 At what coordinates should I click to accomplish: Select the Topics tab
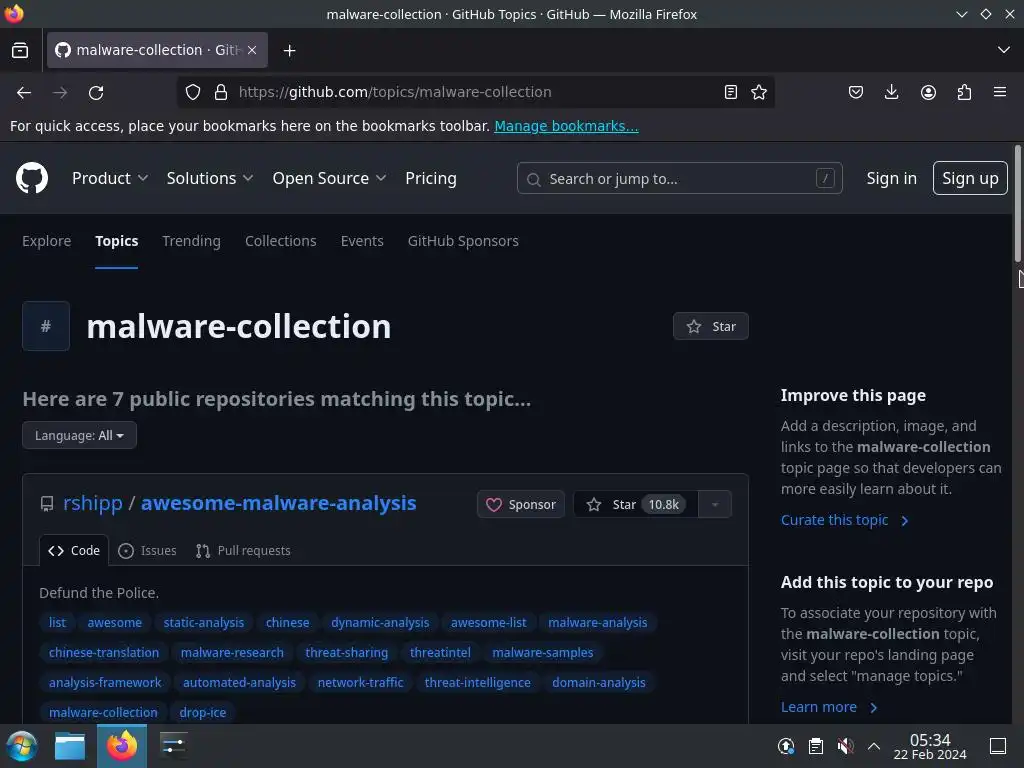point(116,241)
